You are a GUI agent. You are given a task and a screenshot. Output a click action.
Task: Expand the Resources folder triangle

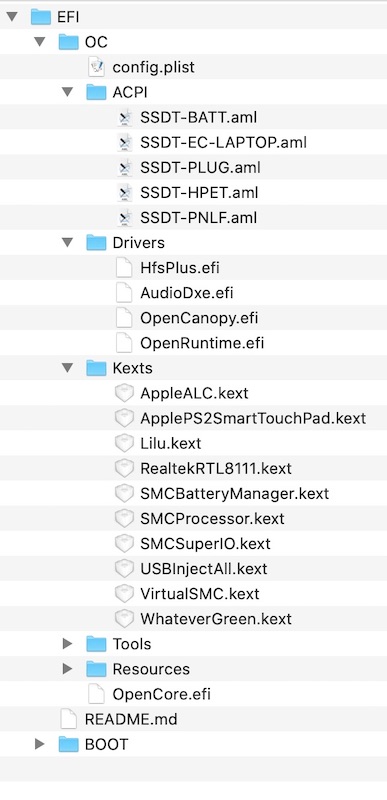click(x=67, y=669)
